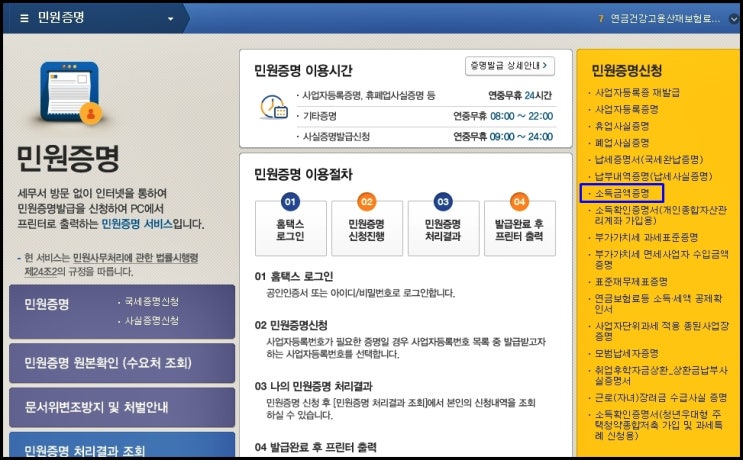Click the 민원증명신청 panel heading
Screen dimensions: 743x460
point(626,71)
